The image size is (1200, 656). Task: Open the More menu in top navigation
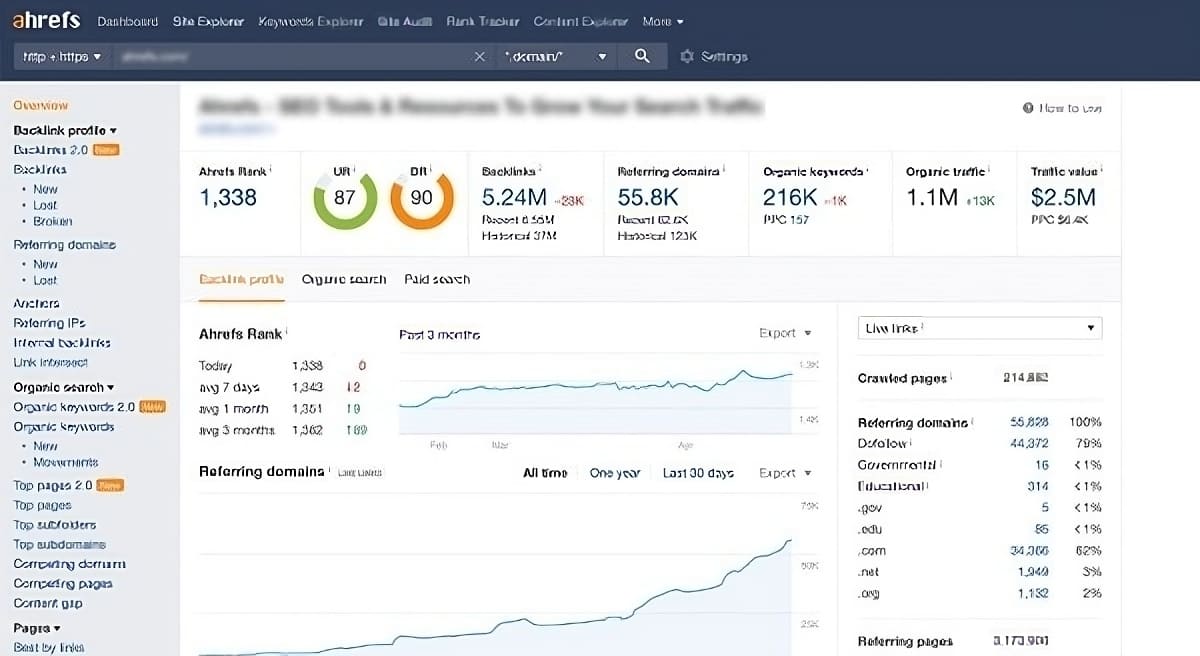pyautogui.click(x=663, y=21)
